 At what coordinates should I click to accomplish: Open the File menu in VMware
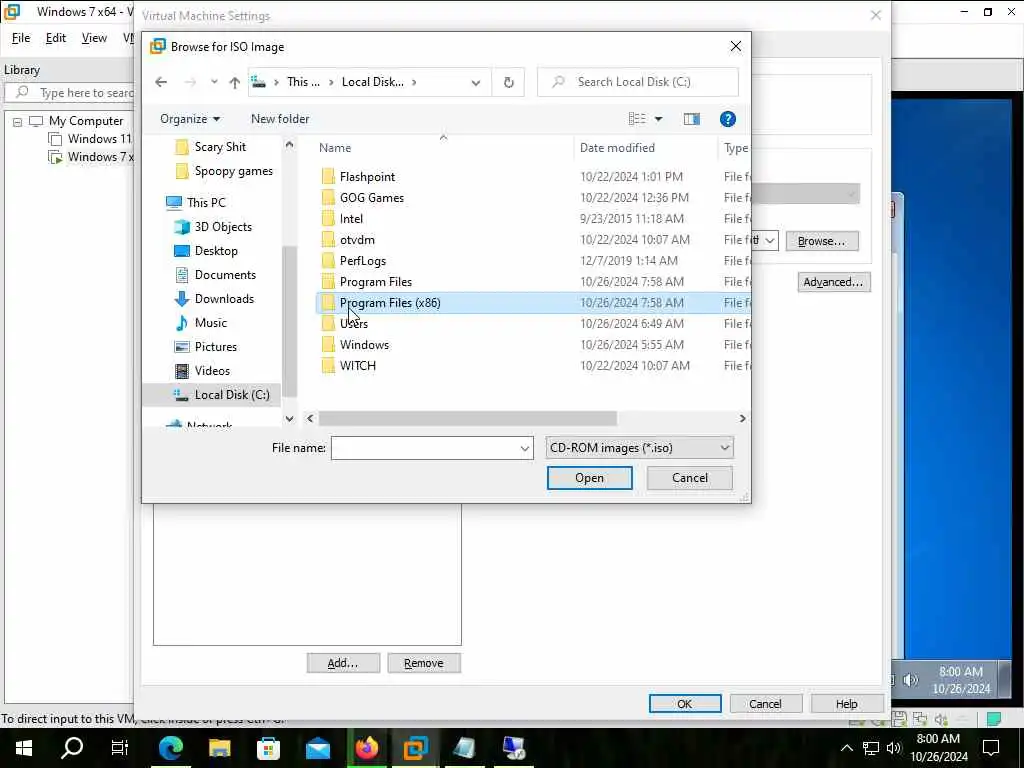coord(21,38)
